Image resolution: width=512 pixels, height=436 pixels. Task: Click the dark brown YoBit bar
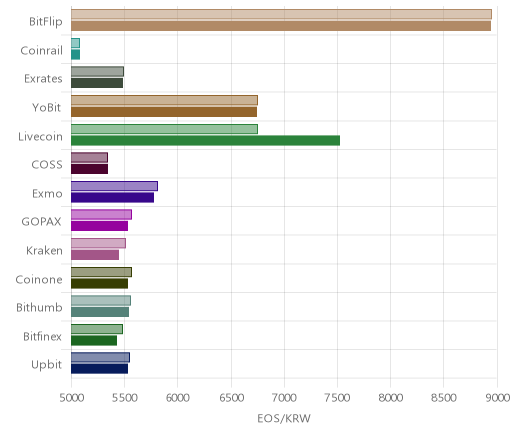tap(164, 112)
